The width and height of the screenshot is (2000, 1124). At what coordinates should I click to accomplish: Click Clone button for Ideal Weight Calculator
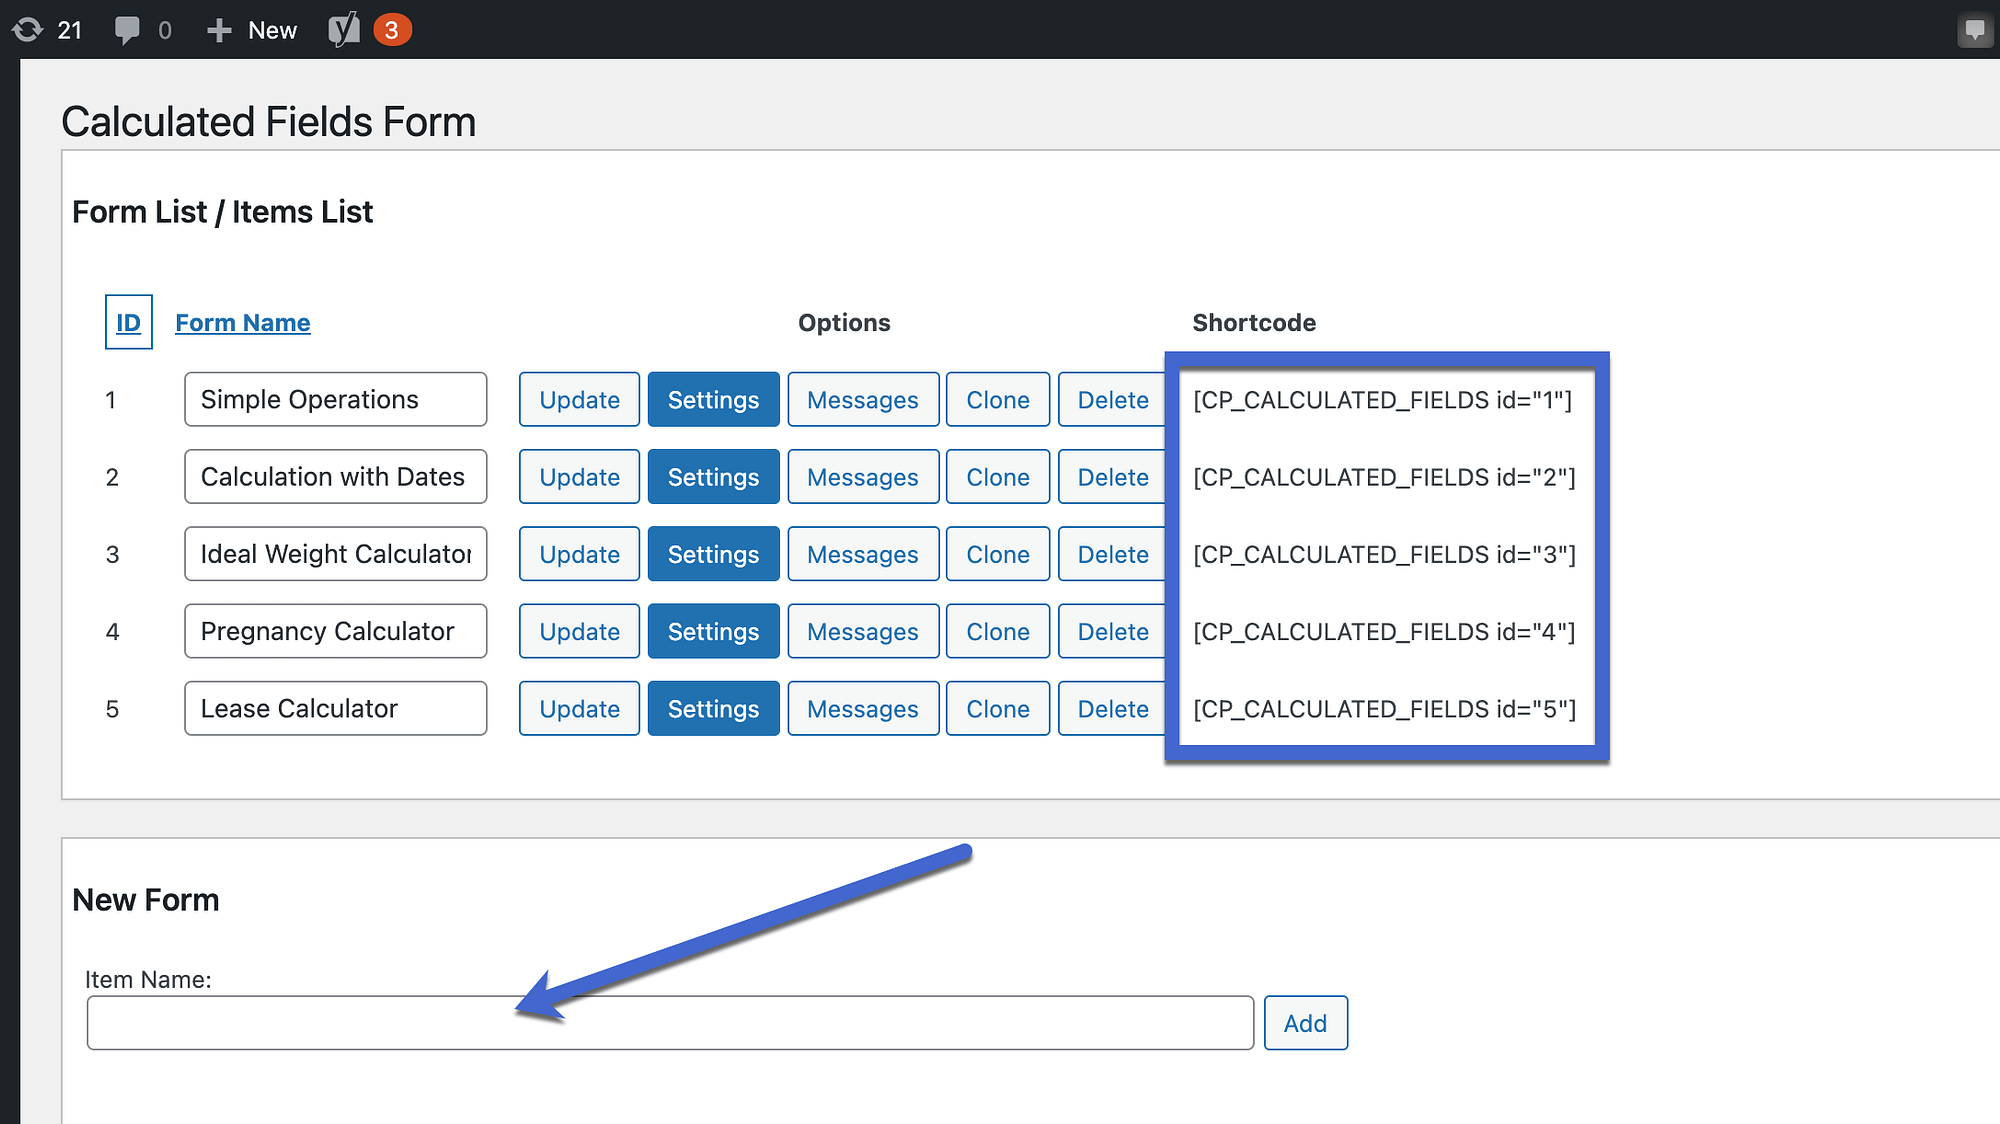(997, 554)
